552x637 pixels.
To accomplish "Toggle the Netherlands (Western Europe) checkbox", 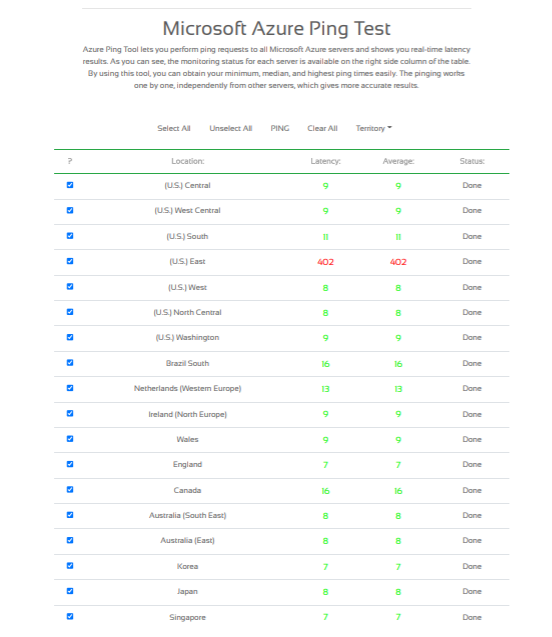I will pos(70,388).
